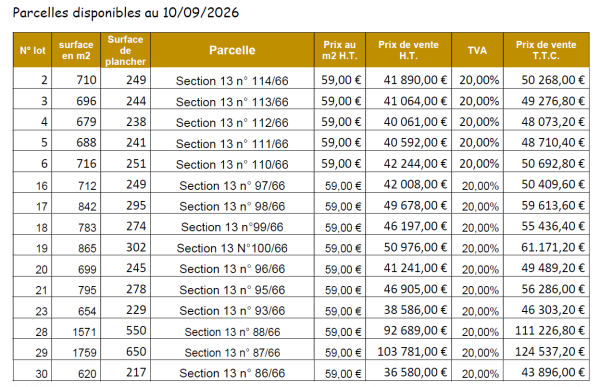Select the 'Prix de vente T.T.C.' header
The height and width of the screenshot is (387, 600).
click(546, 50)
